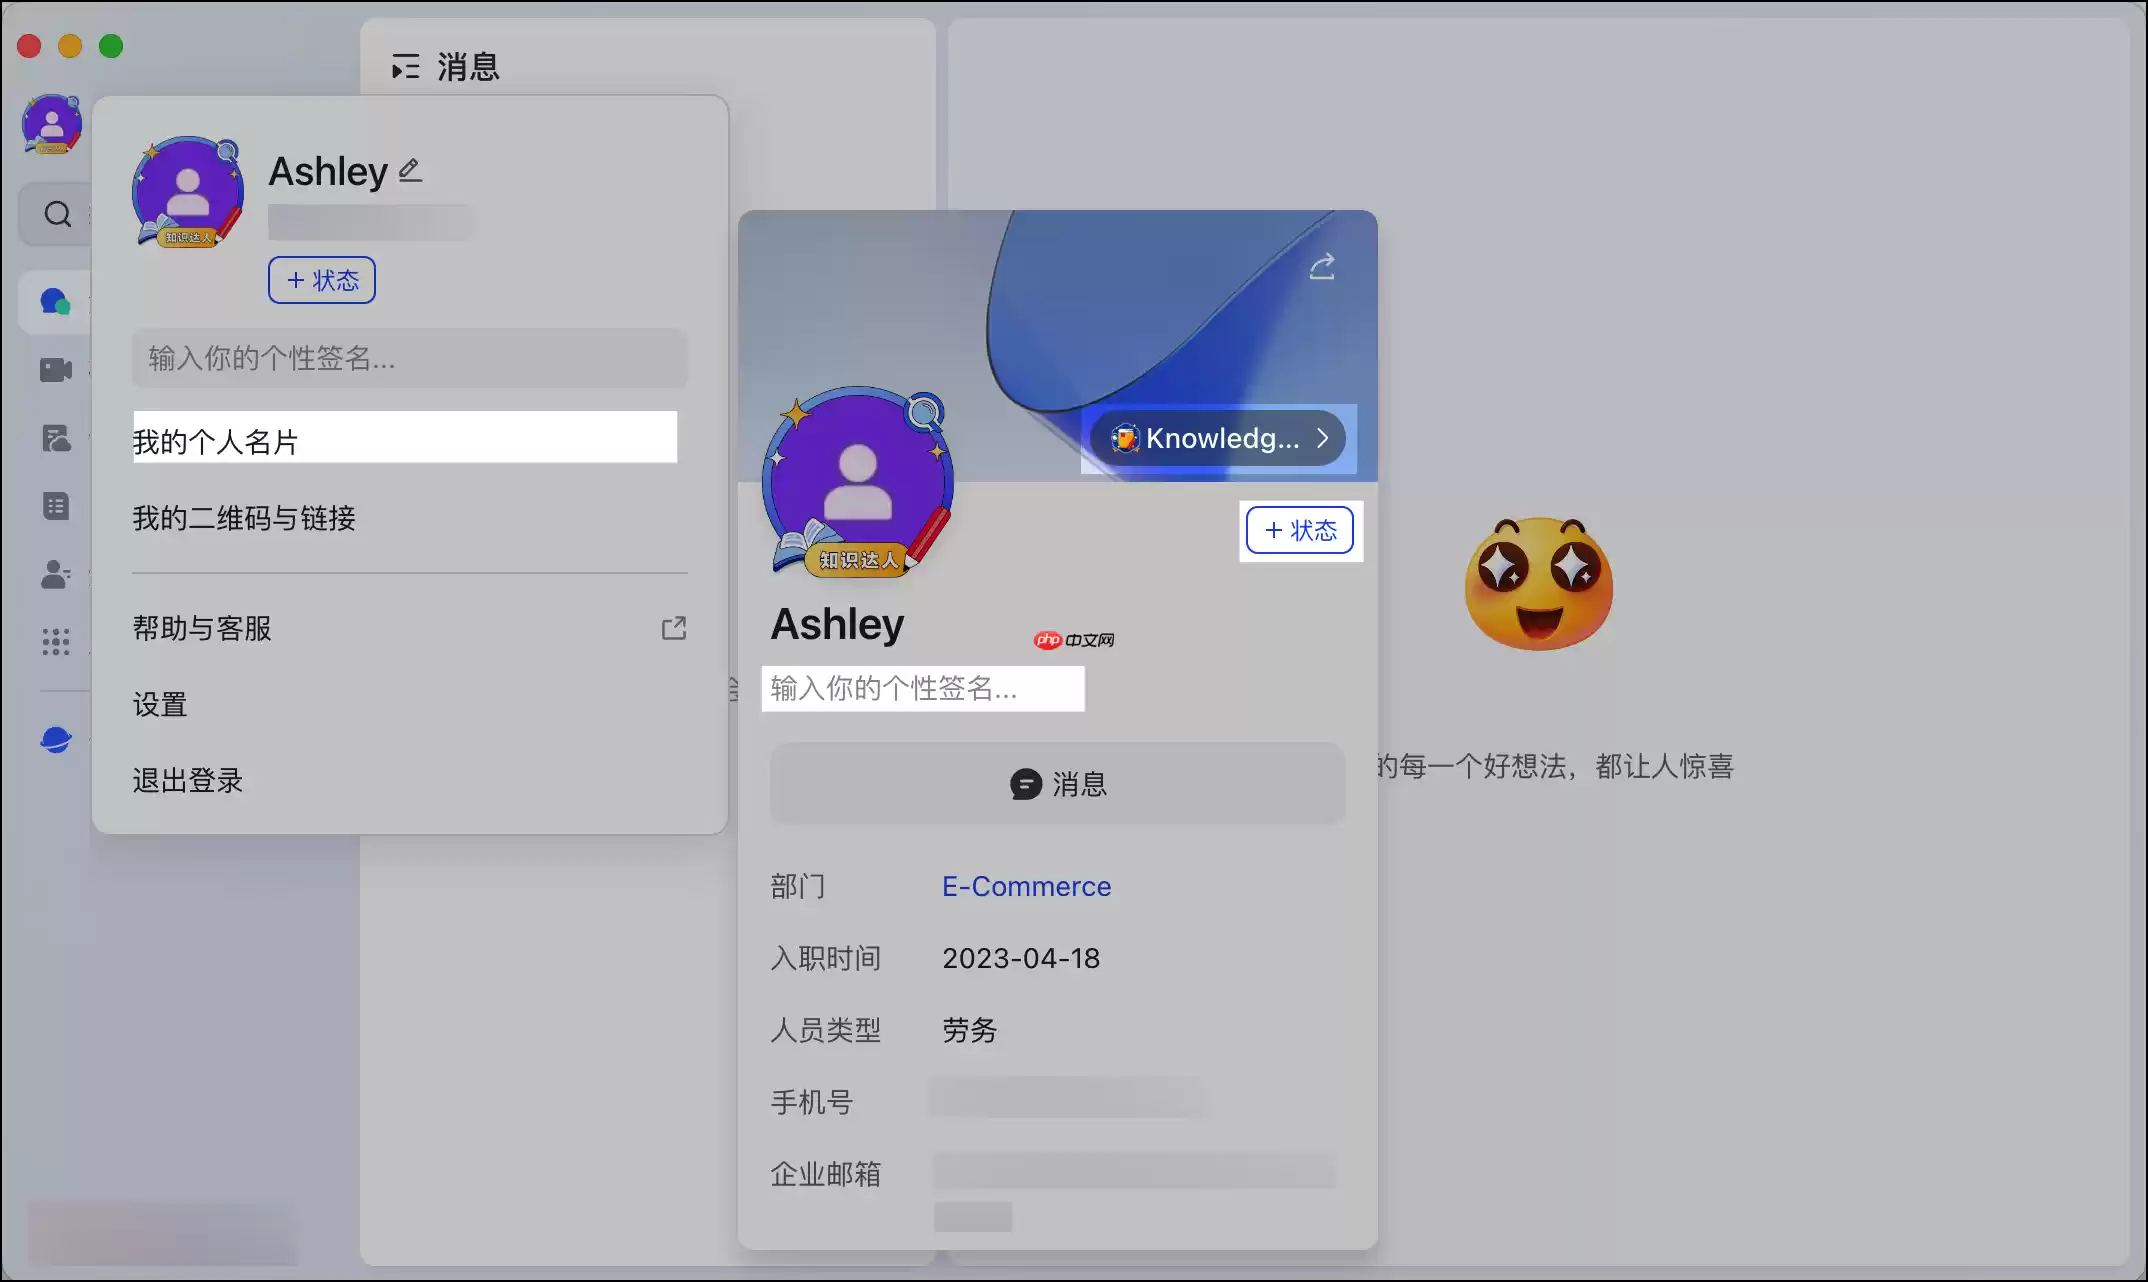Image resolution: width=2148 pixels, height=1282 pixels.
Task: Open the 消息 panel collapse control at top
Action: click(x=405, y=66)
